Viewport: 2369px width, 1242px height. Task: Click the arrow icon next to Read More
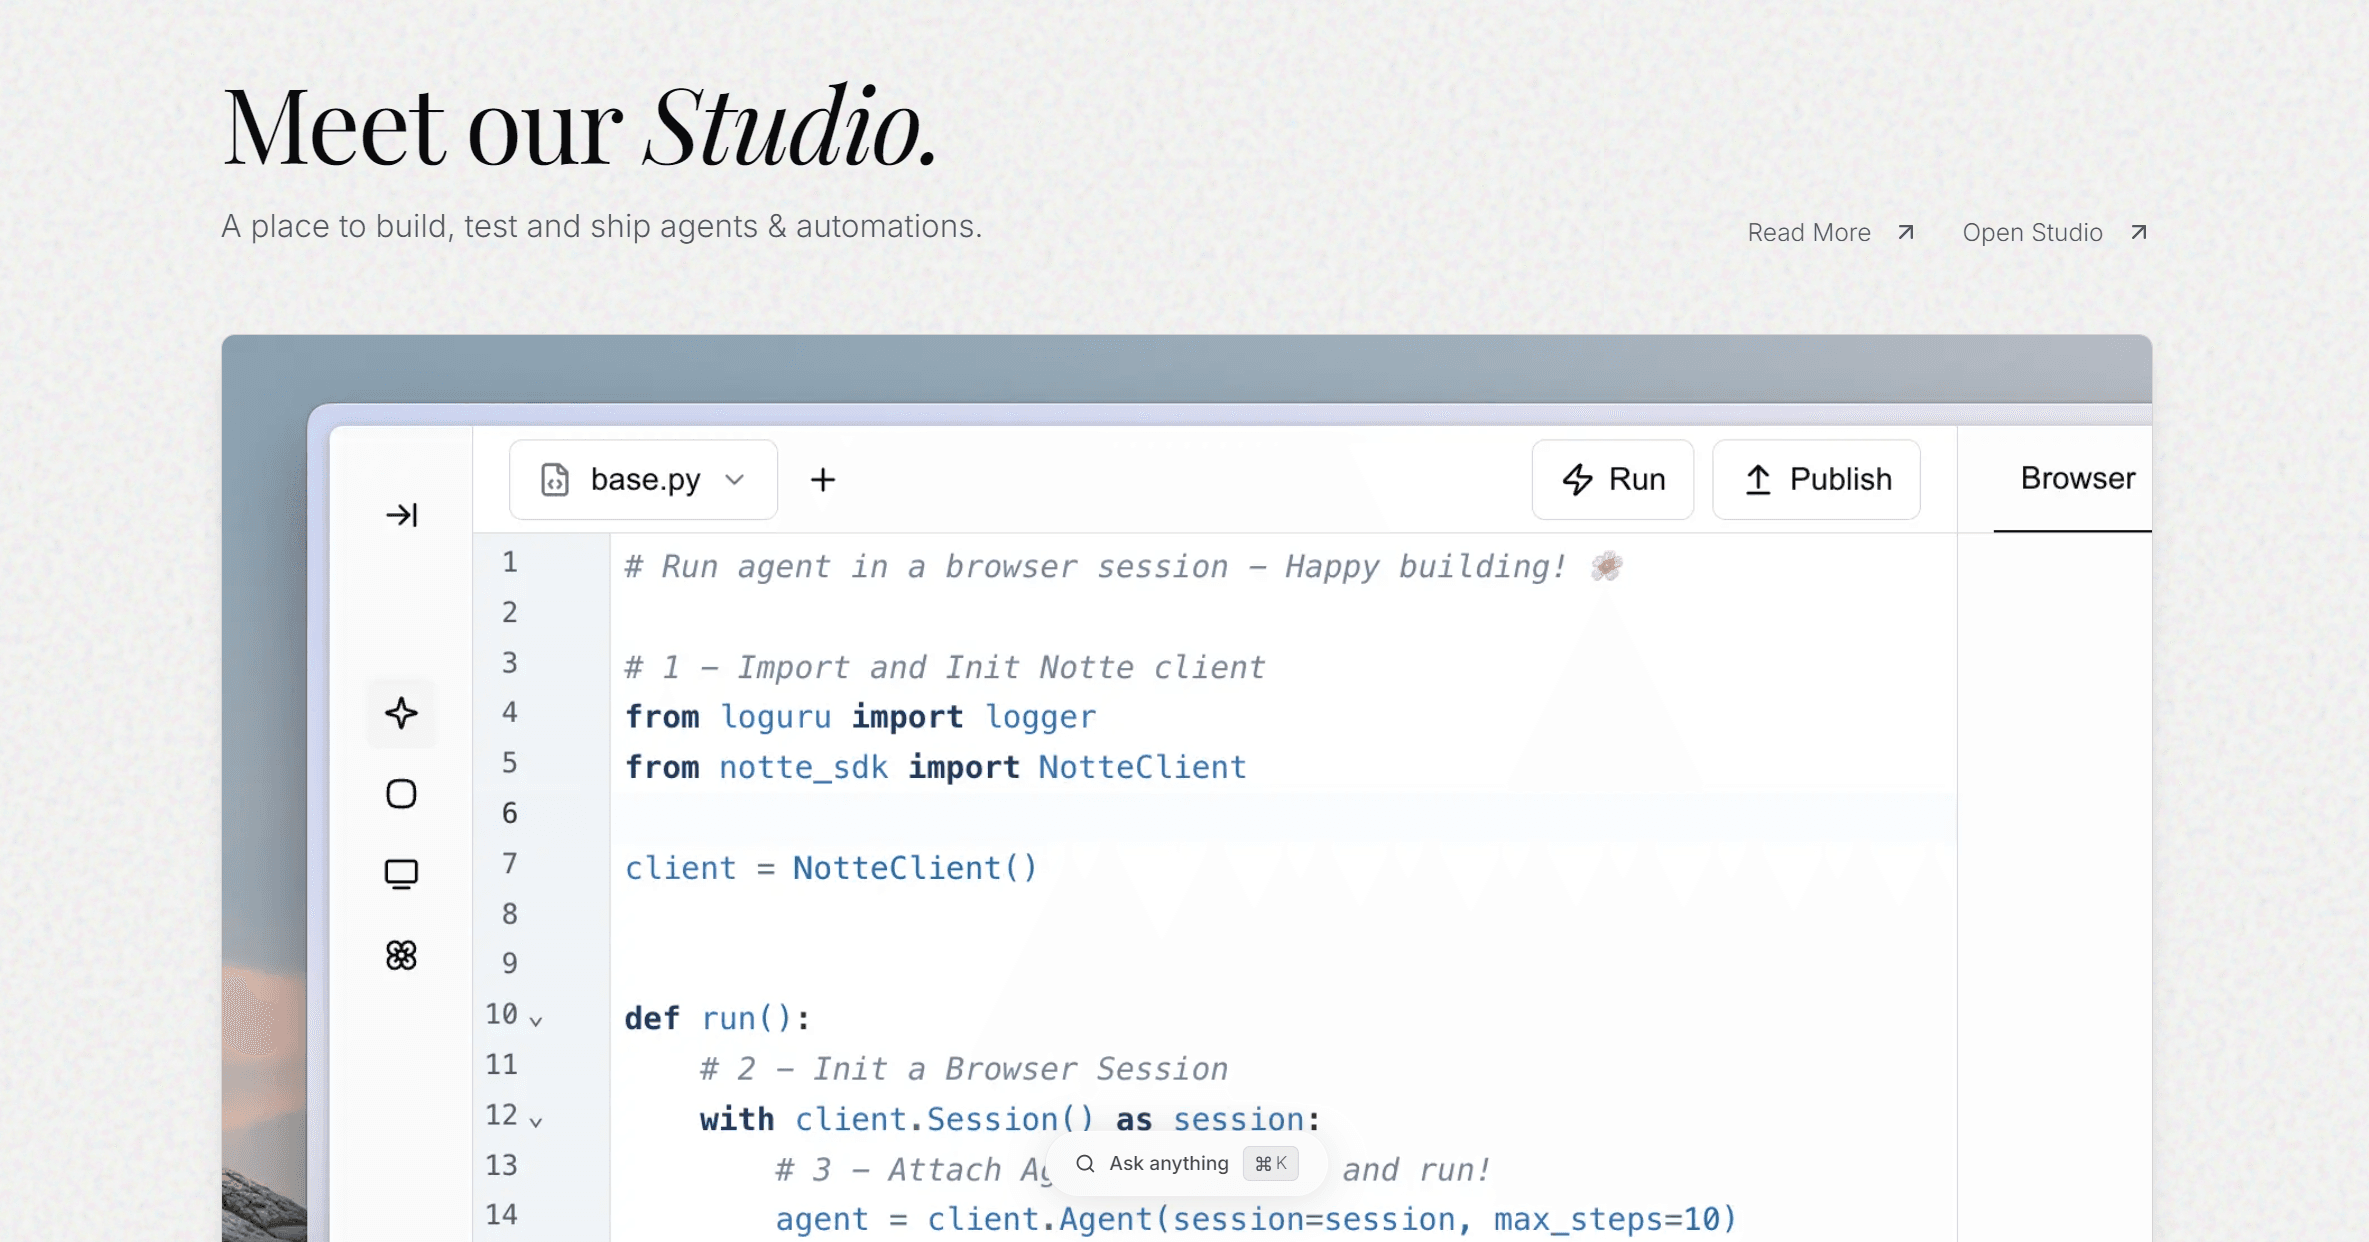1906,232
